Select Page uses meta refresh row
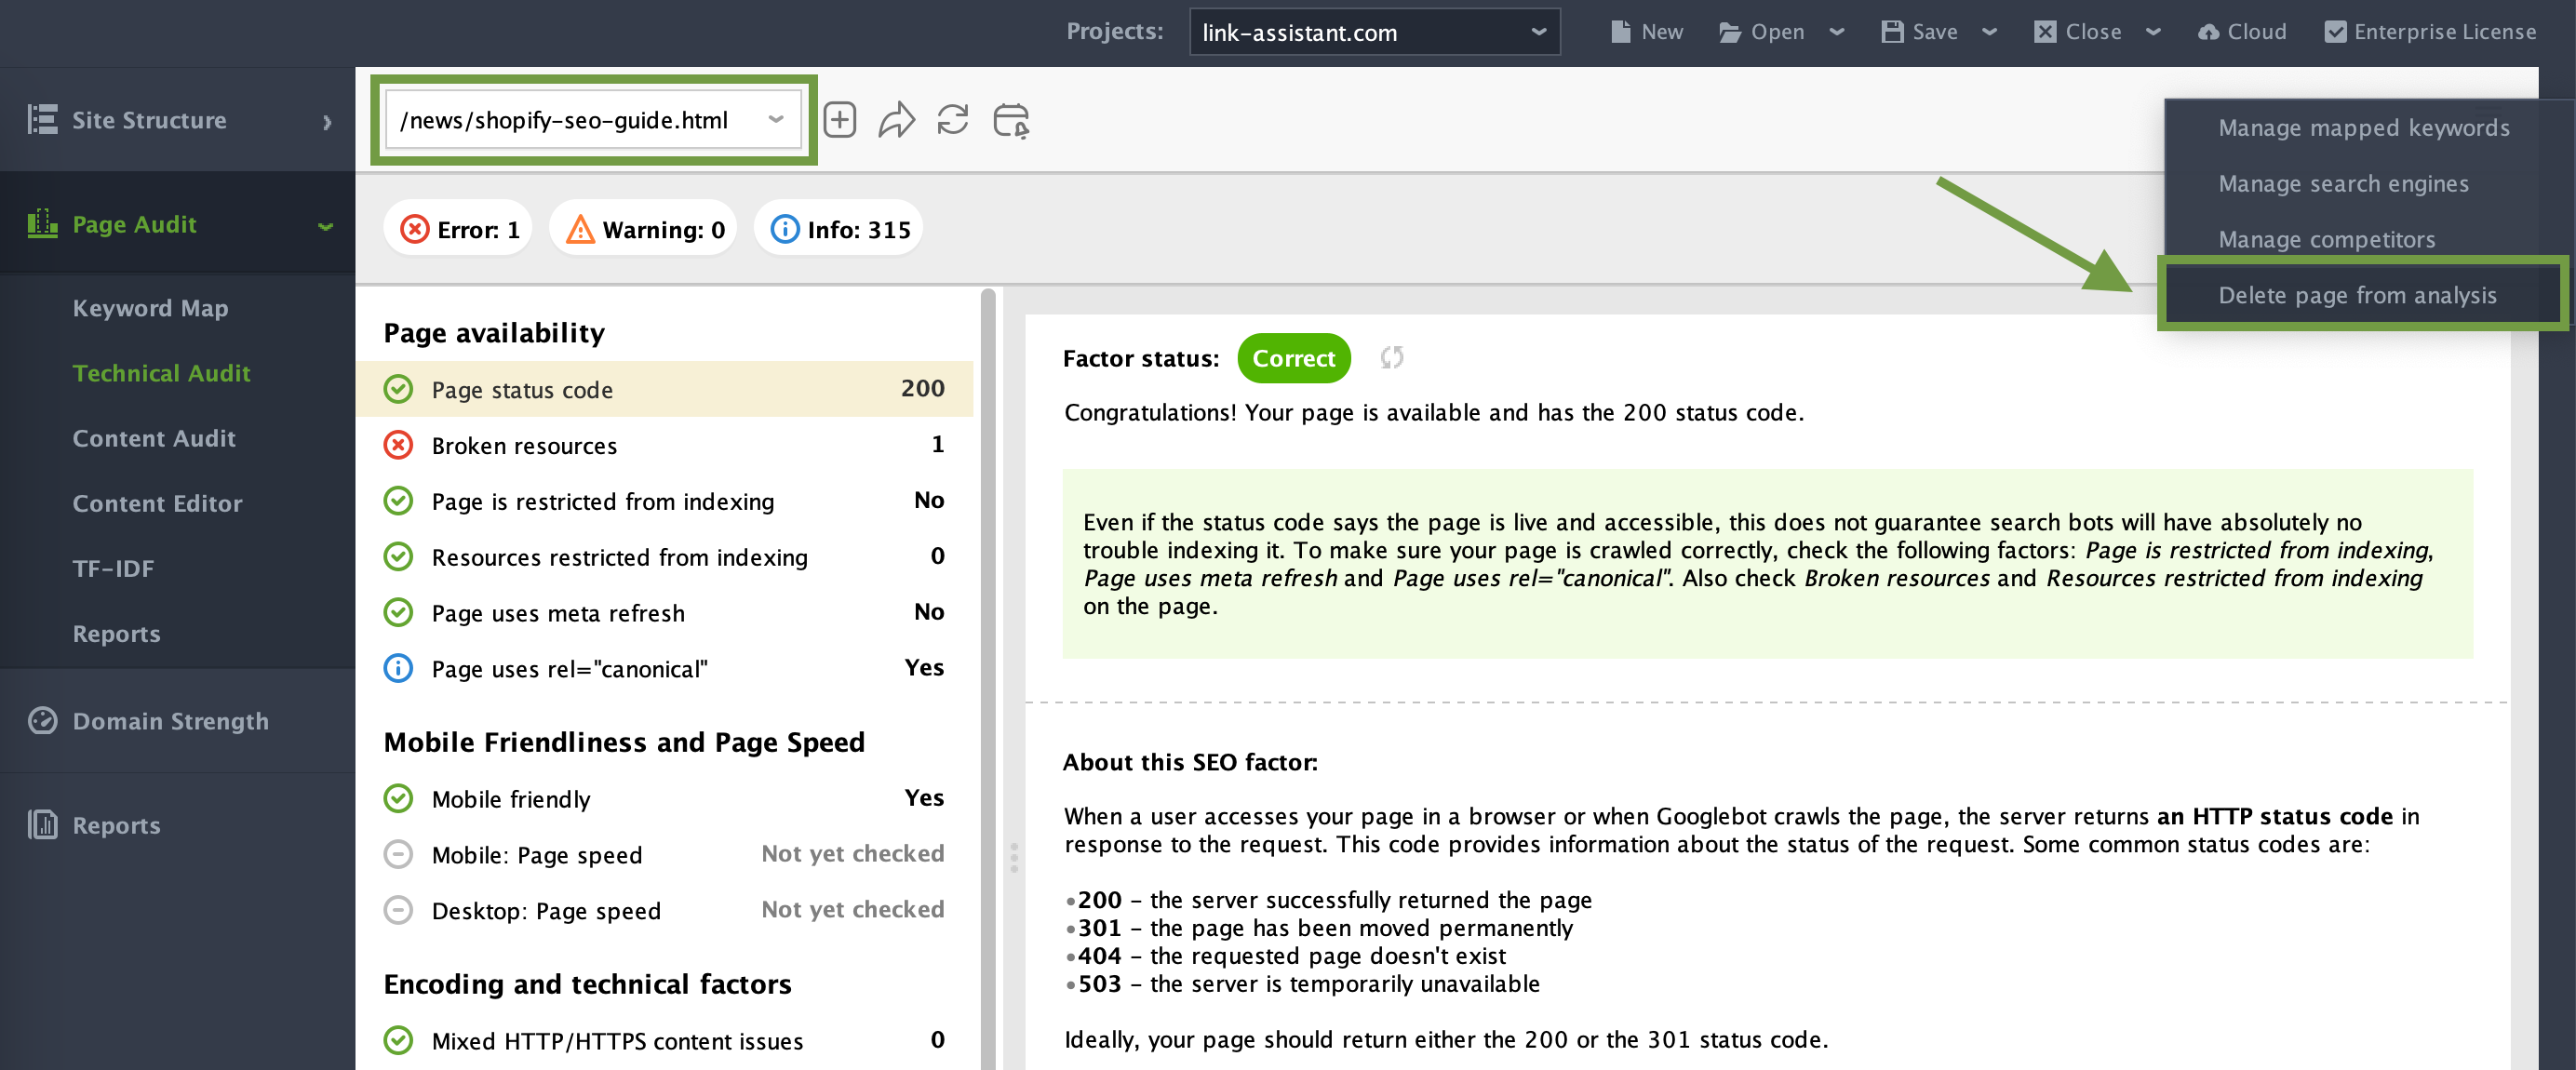This screenshot has height=1070, width=2576. tap(664, 612)
